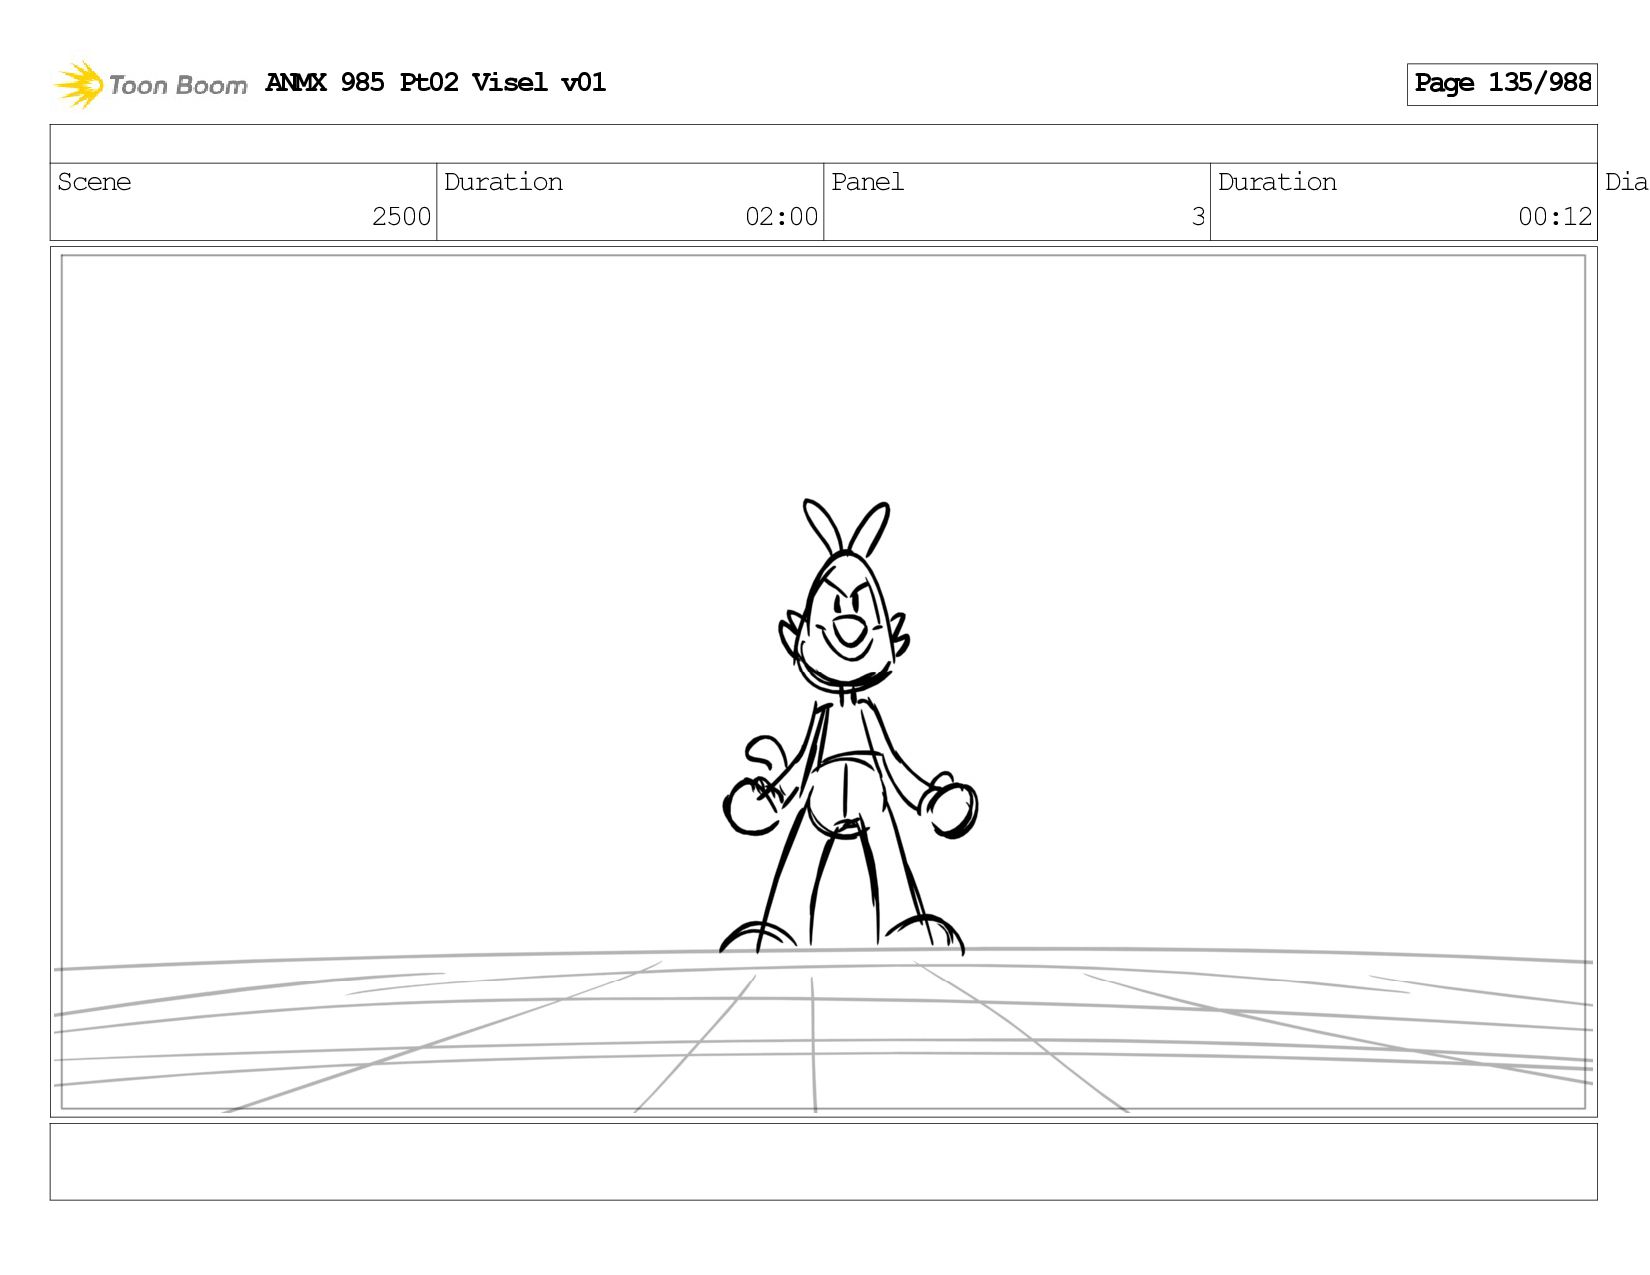Click the 'Page 135/988' indicator

1502,84
